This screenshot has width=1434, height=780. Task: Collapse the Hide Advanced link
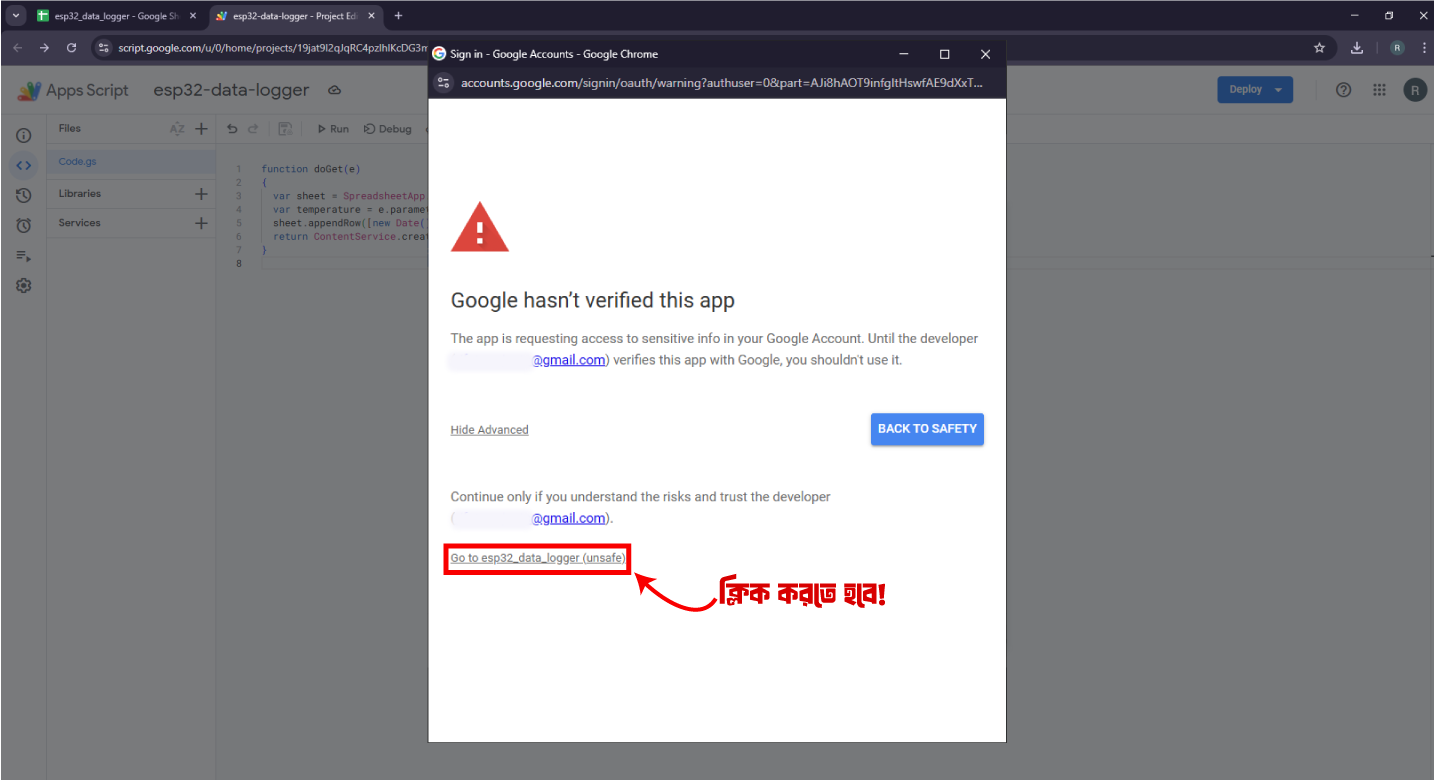489,430
